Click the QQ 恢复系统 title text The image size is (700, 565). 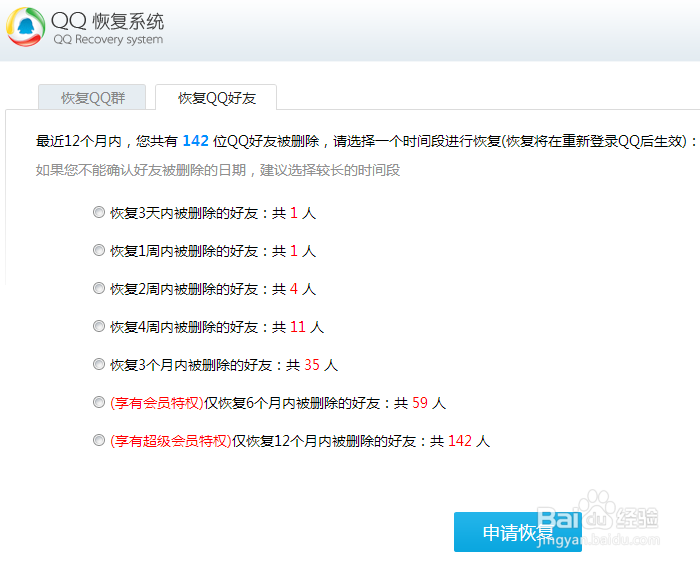coord(108,21)
